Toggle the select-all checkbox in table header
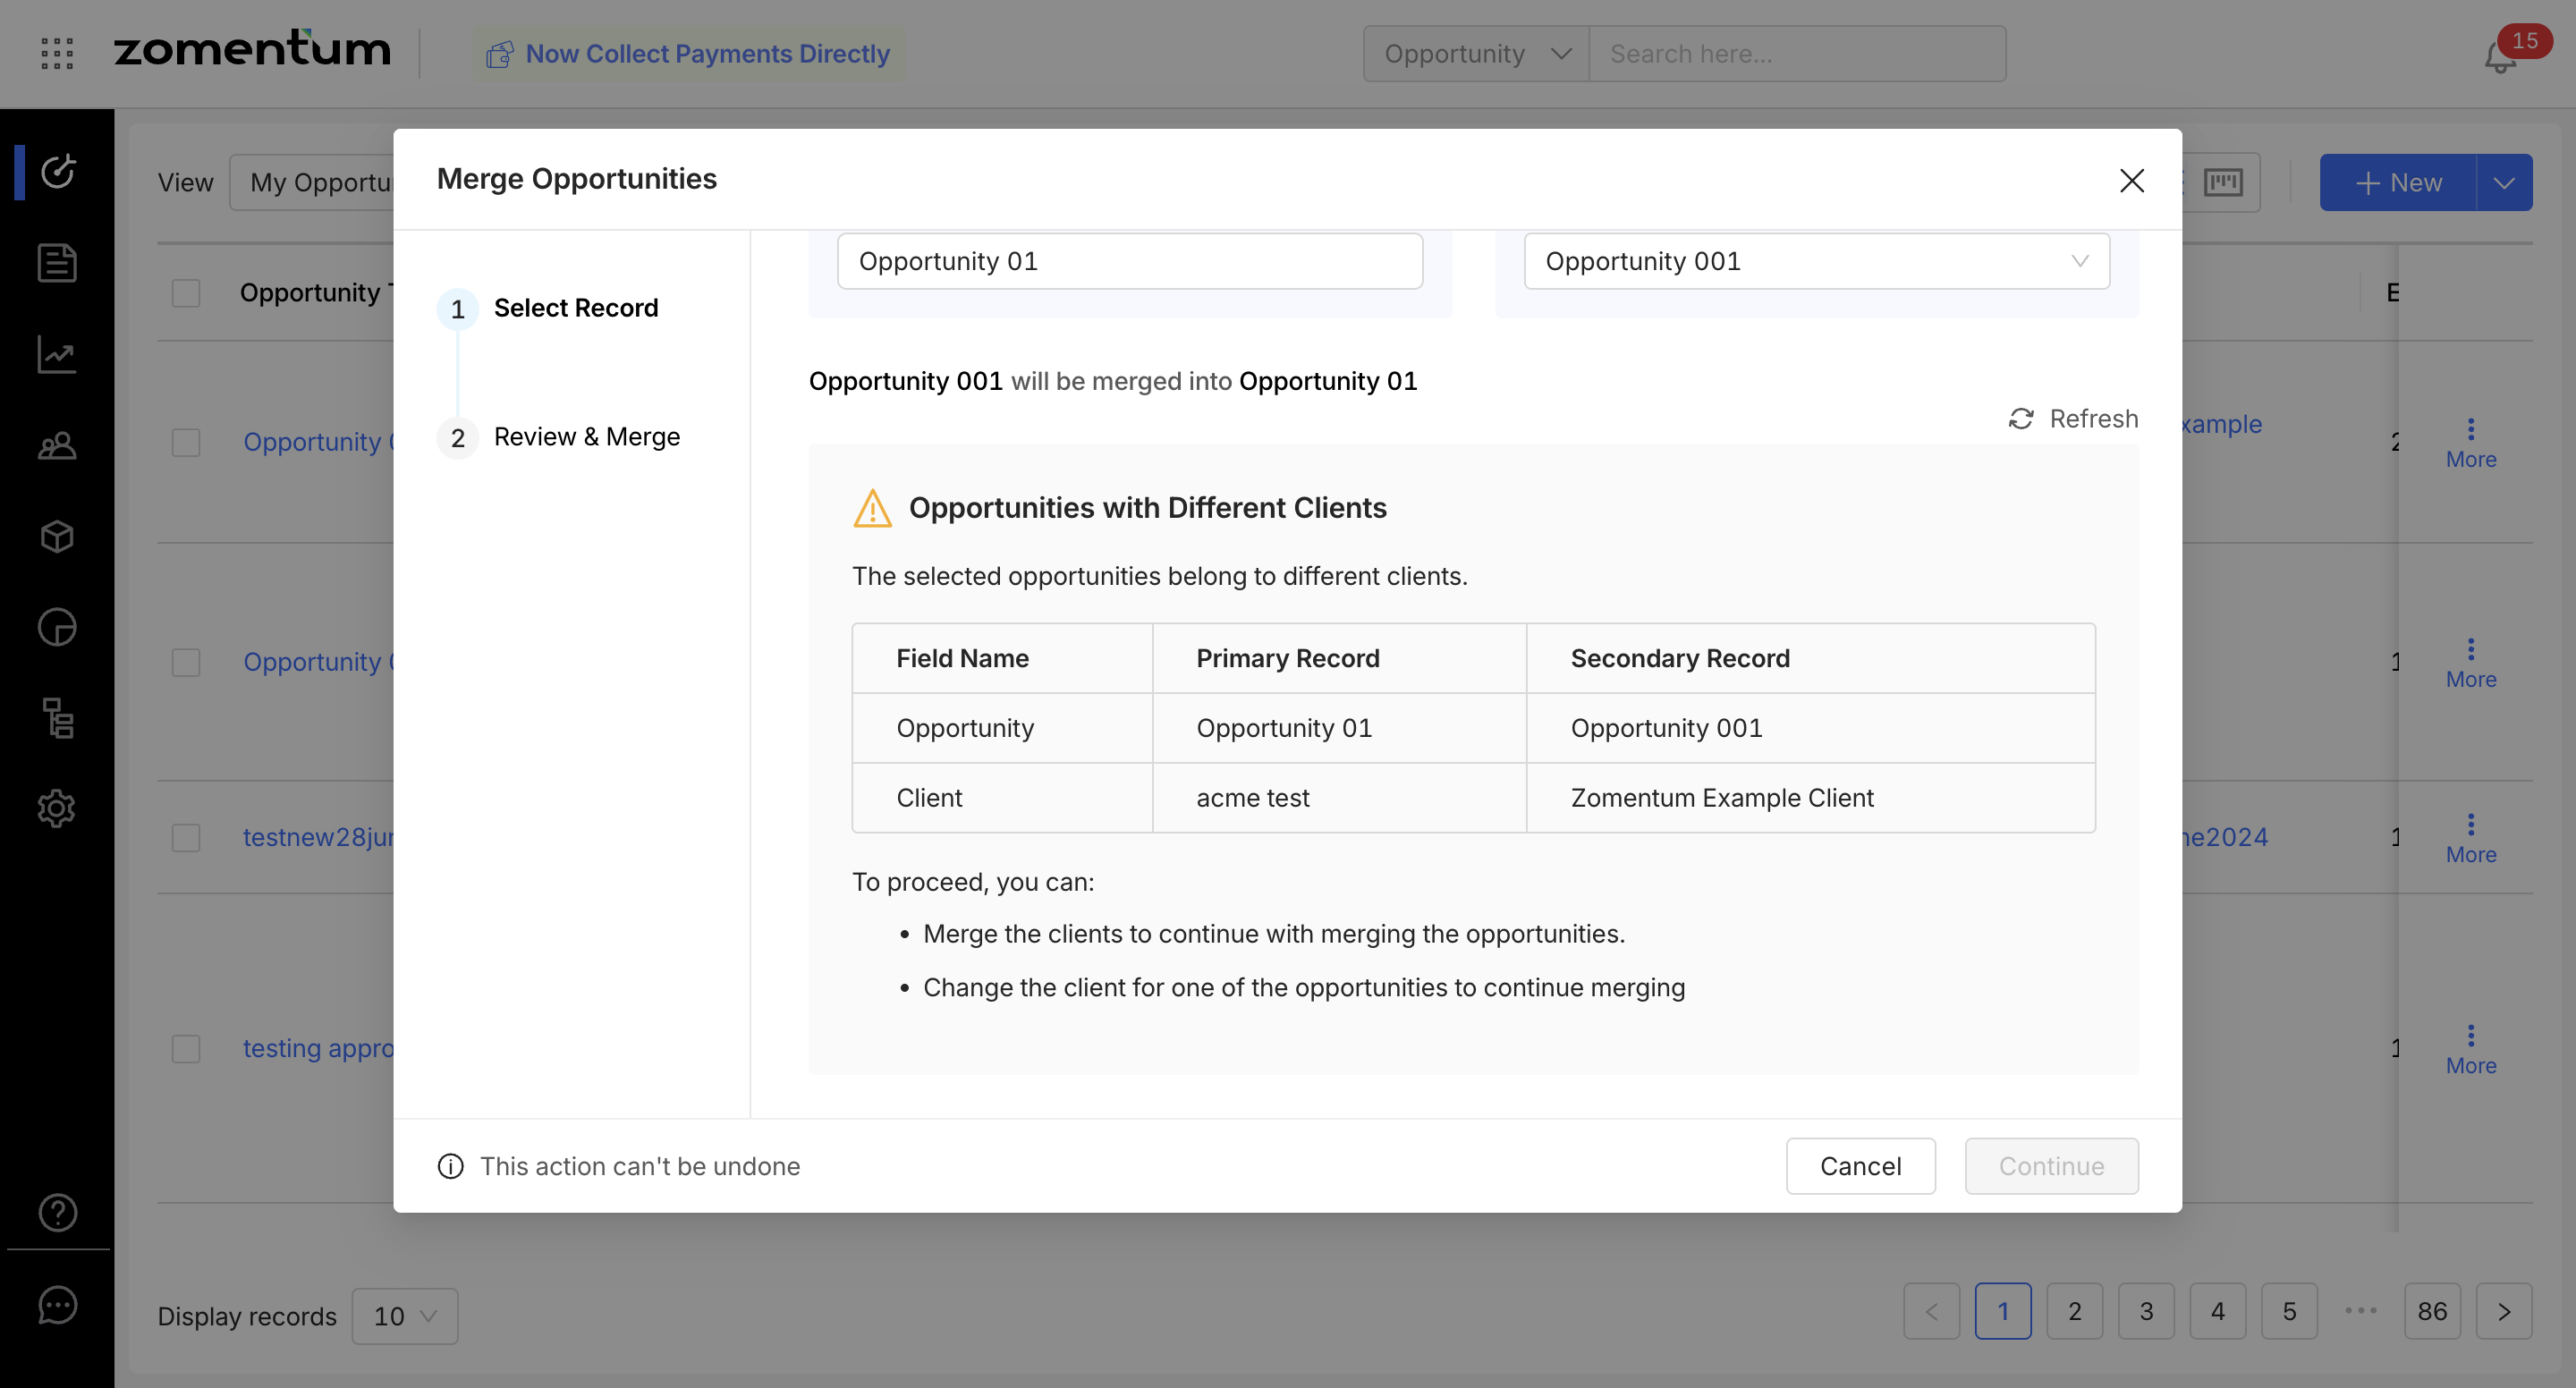 coord(186,293)
